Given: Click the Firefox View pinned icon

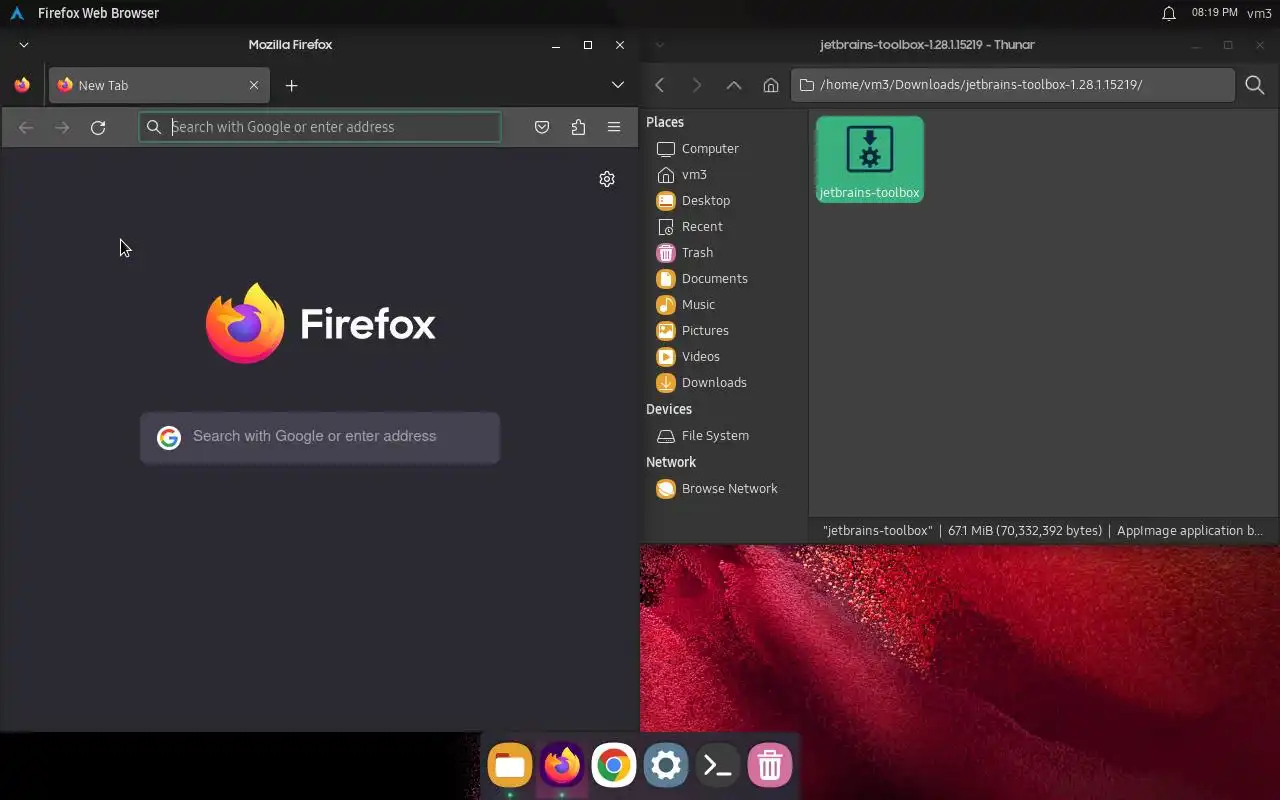Looking at the screenshot, I should coord(22,85).
